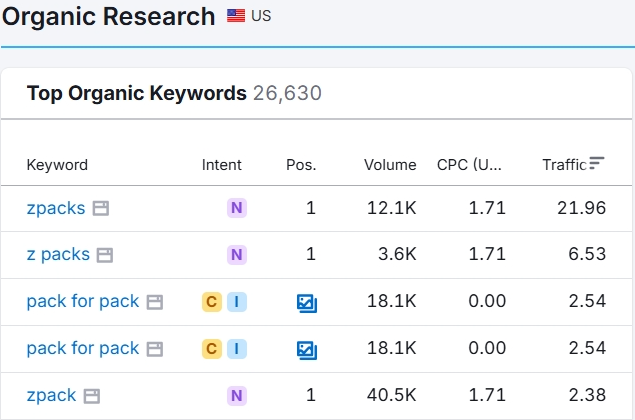Image resolution: width=635 pixels, height=420 pixels.
Task: Sort by the Volume column header
Action: click(x=390, y=165)
